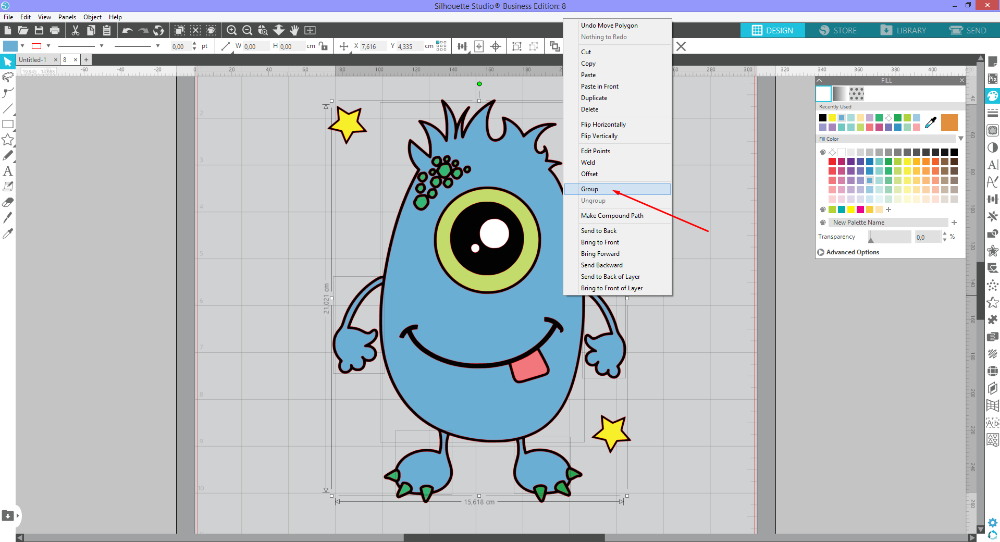1000x542 pixels.
Task: Select the eyedropper tool in left toolbar
Action: (8, 233)
